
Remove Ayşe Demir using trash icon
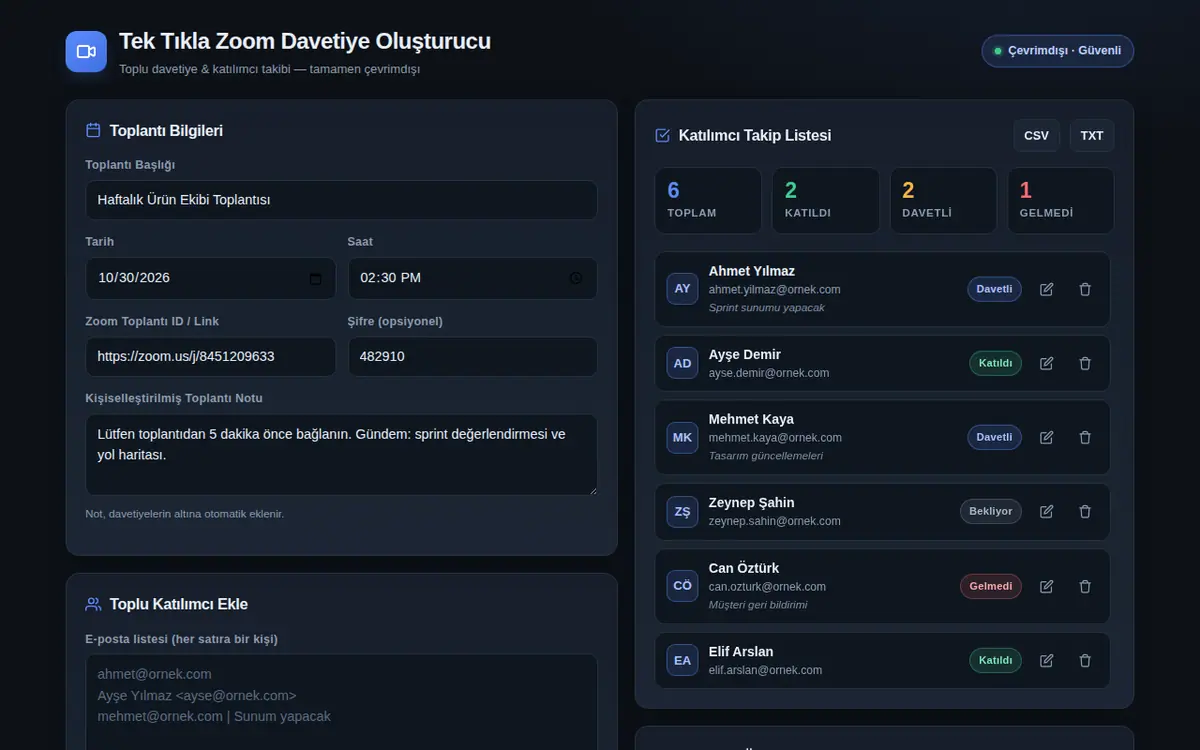(x=1085, y=363)
